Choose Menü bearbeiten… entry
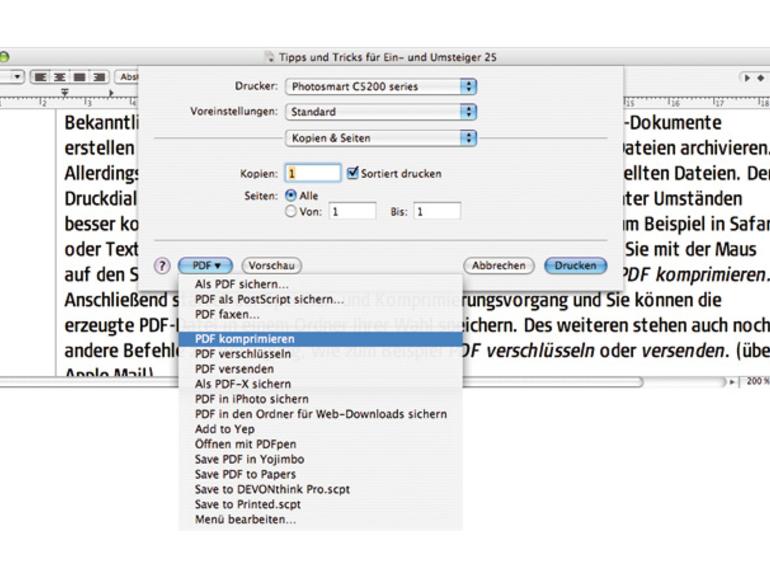770x578 pixels. [x=321, y=520]
